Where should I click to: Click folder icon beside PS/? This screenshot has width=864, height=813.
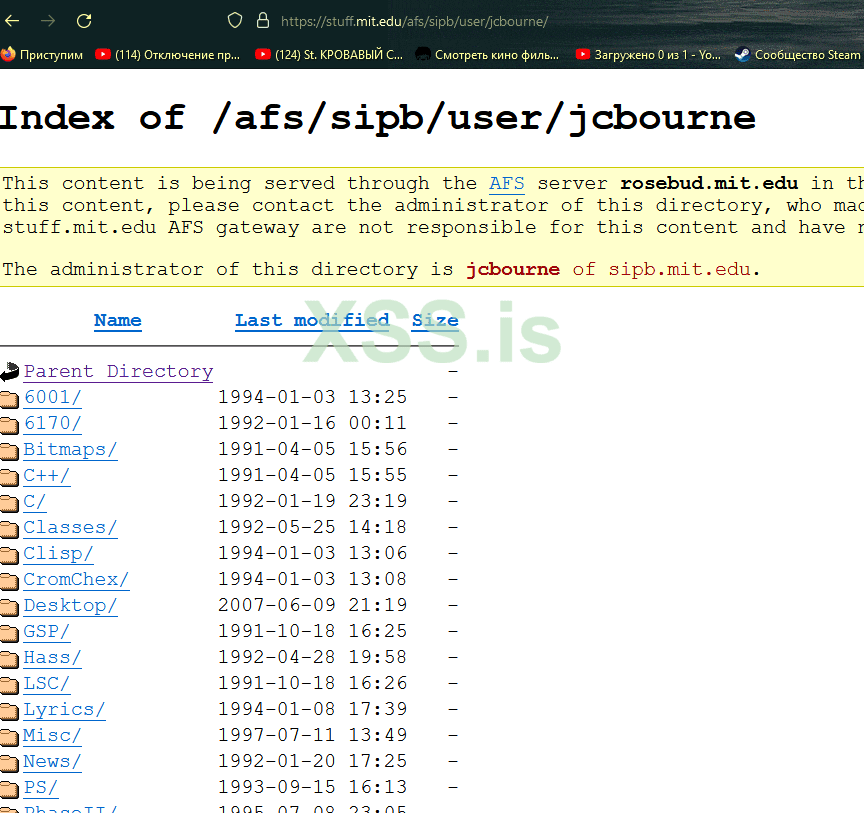point(9,789)
